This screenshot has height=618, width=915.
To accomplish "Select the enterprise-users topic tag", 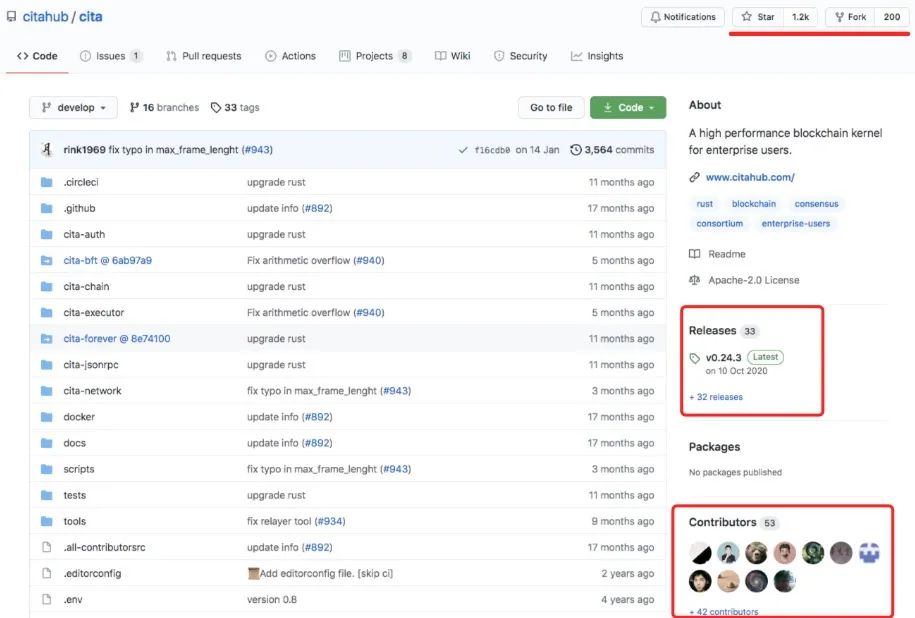I will click(795, 224).
